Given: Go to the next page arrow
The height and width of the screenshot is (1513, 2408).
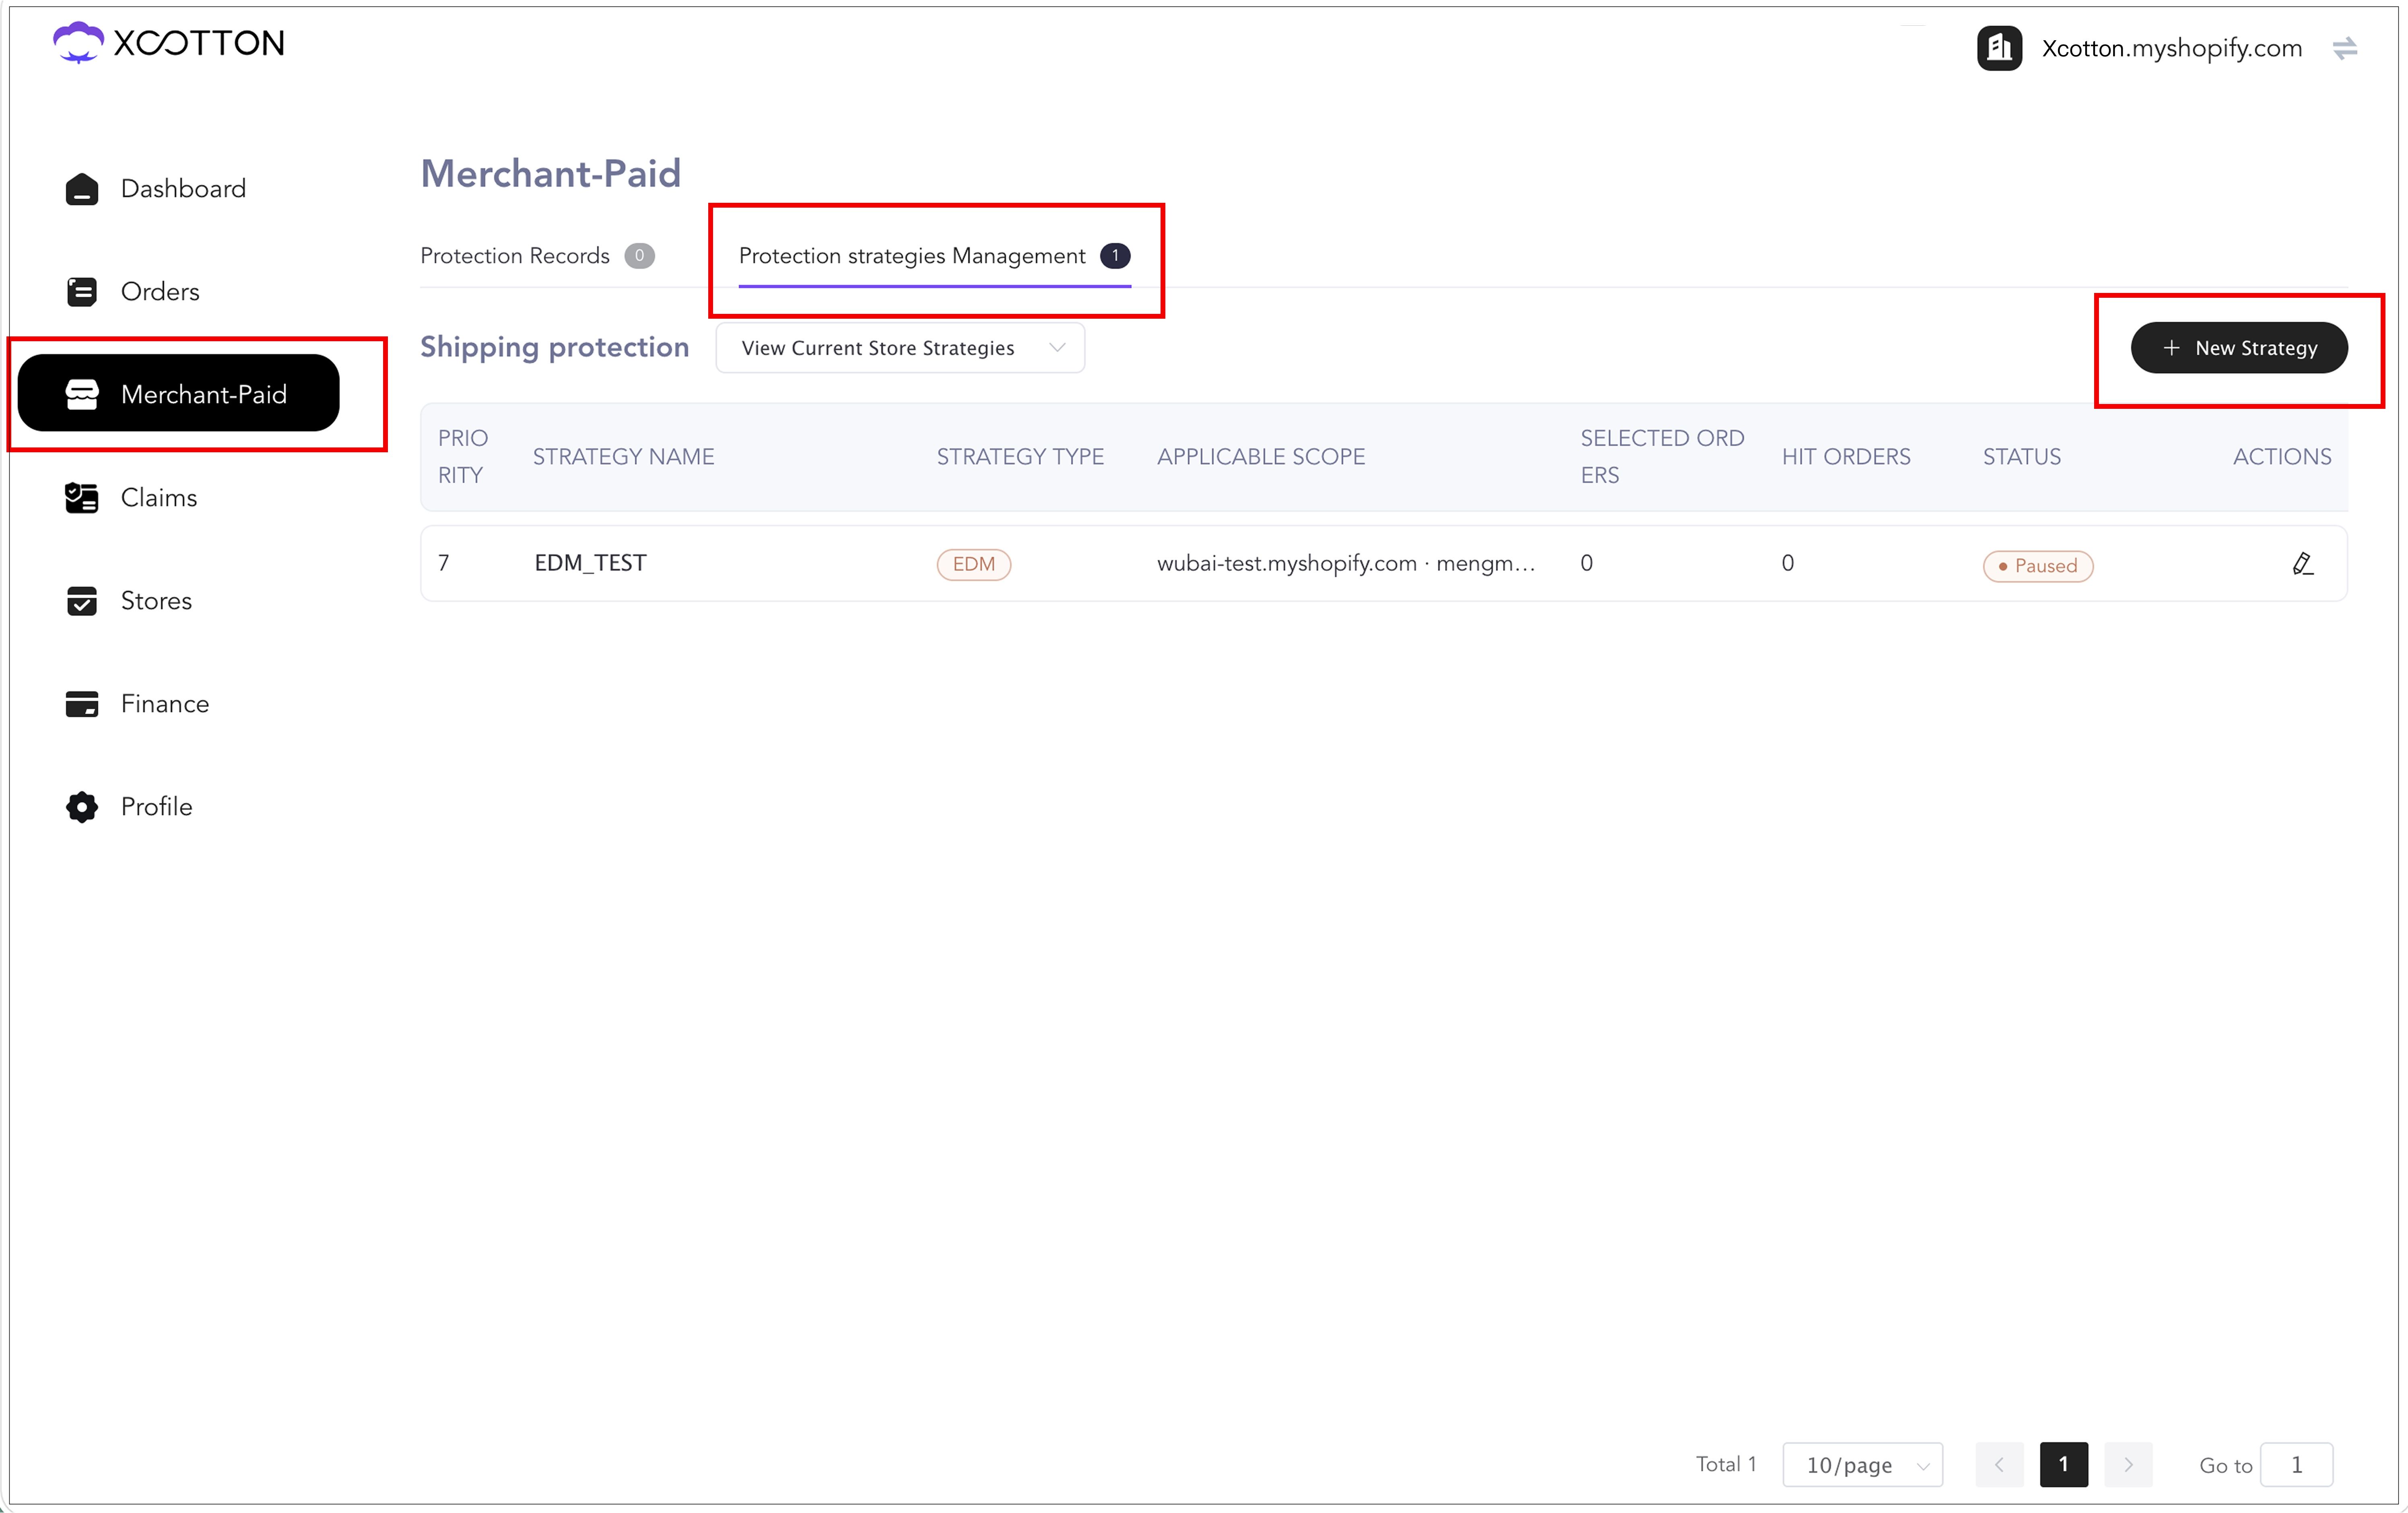Looking at the screenshot, I should (x=2128, y=1465).
